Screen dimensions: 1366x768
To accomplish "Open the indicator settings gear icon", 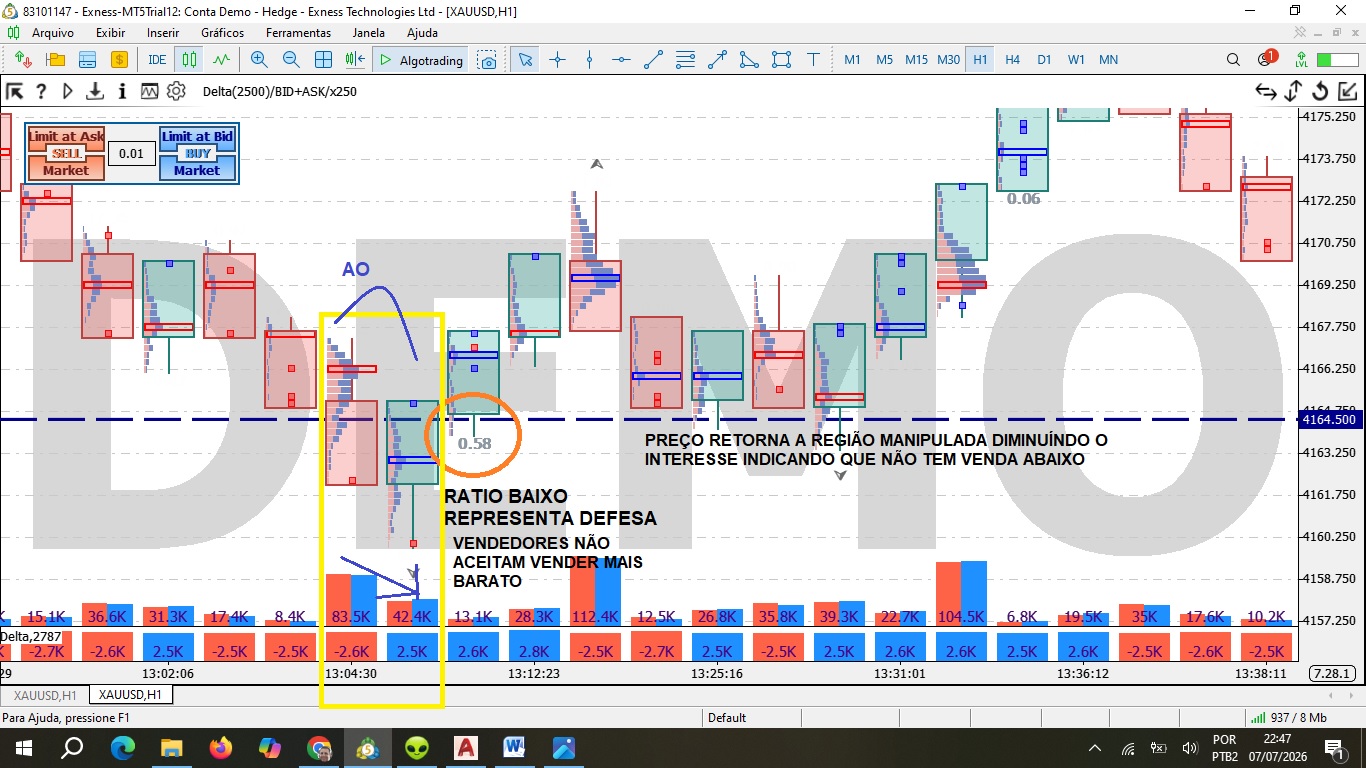I will click(x=176, y=91).
